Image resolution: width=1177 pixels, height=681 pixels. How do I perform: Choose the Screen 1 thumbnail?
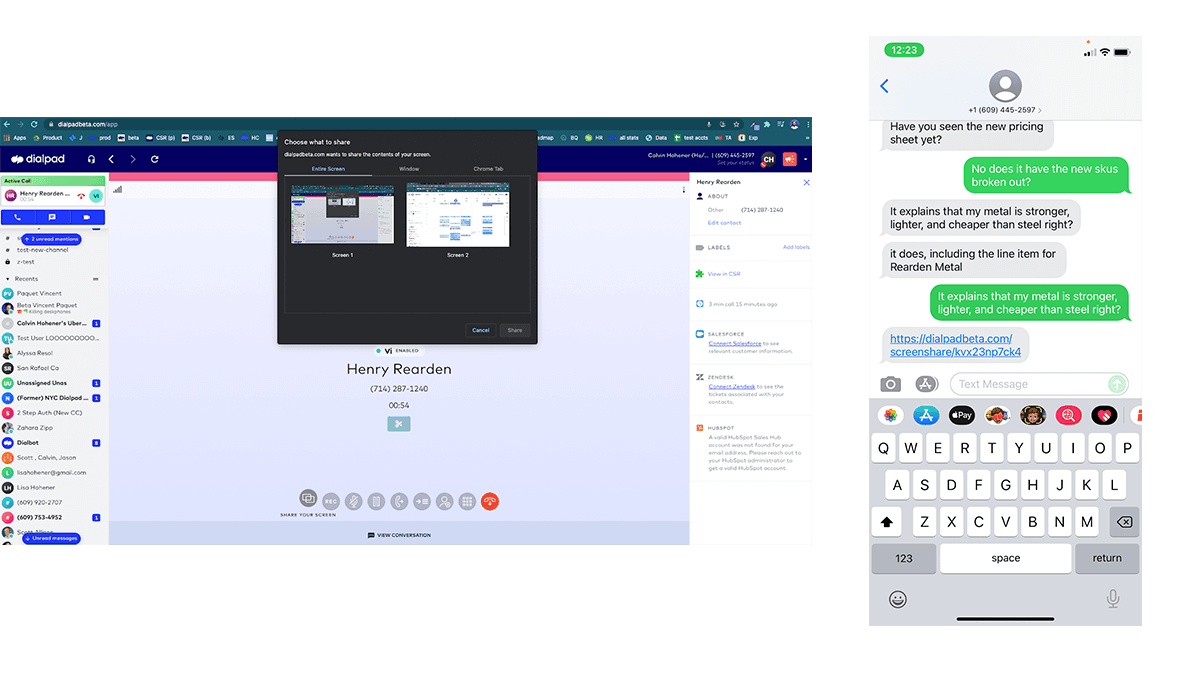pos(342,215)
